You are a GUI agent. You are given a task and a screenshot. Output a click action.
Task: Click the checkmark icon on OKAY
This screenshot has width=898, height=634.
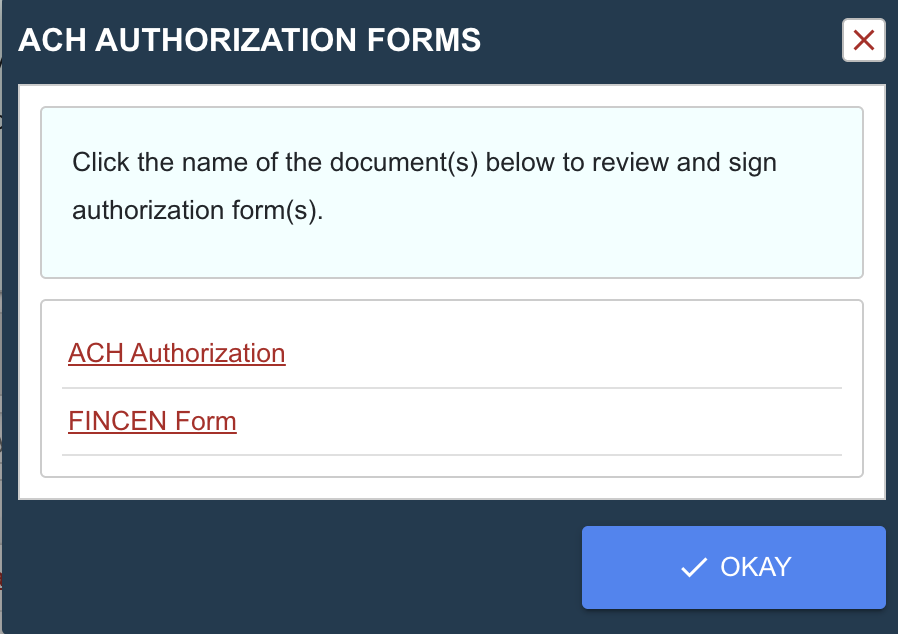pos(693,568)
